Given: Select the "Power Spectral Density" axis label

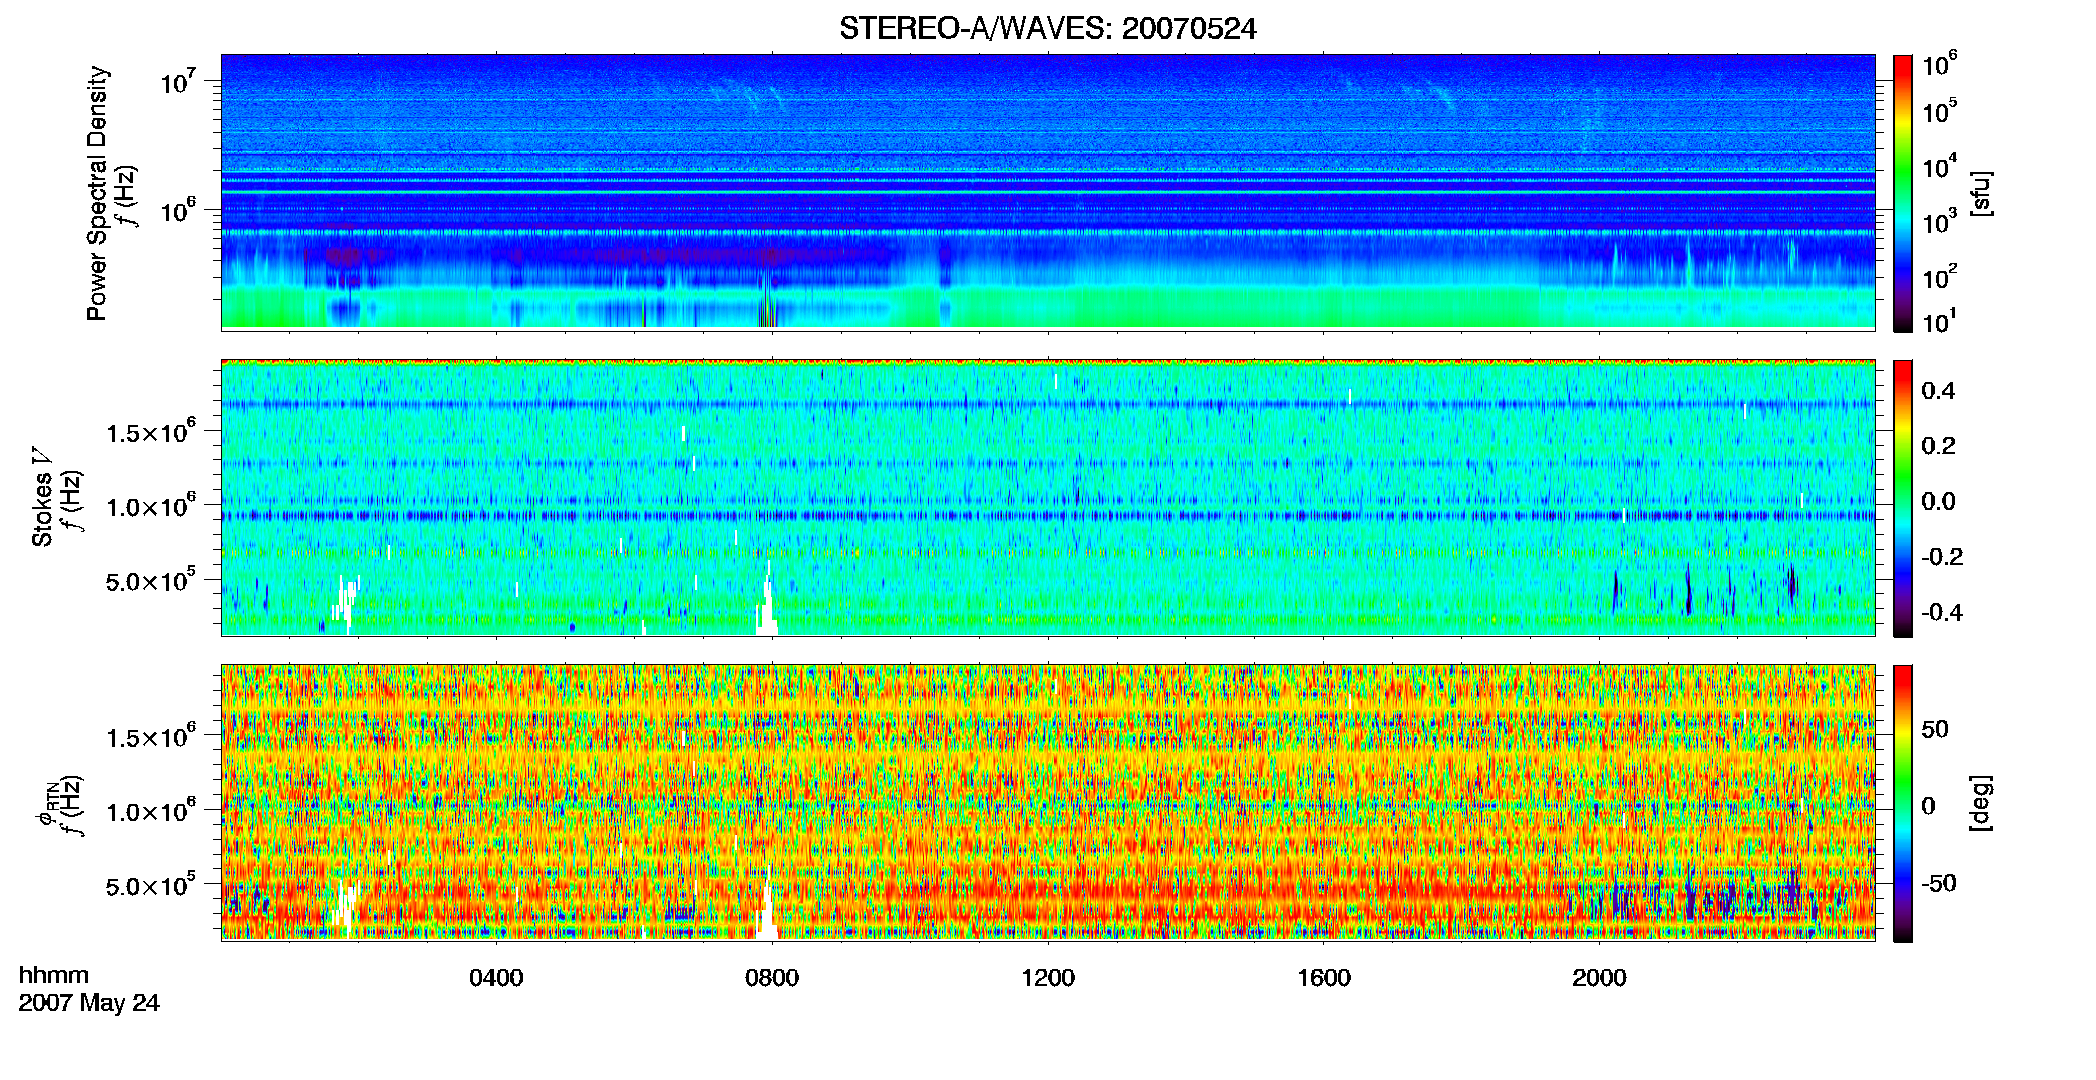Looking at the screenshot, I should point(97,193).
